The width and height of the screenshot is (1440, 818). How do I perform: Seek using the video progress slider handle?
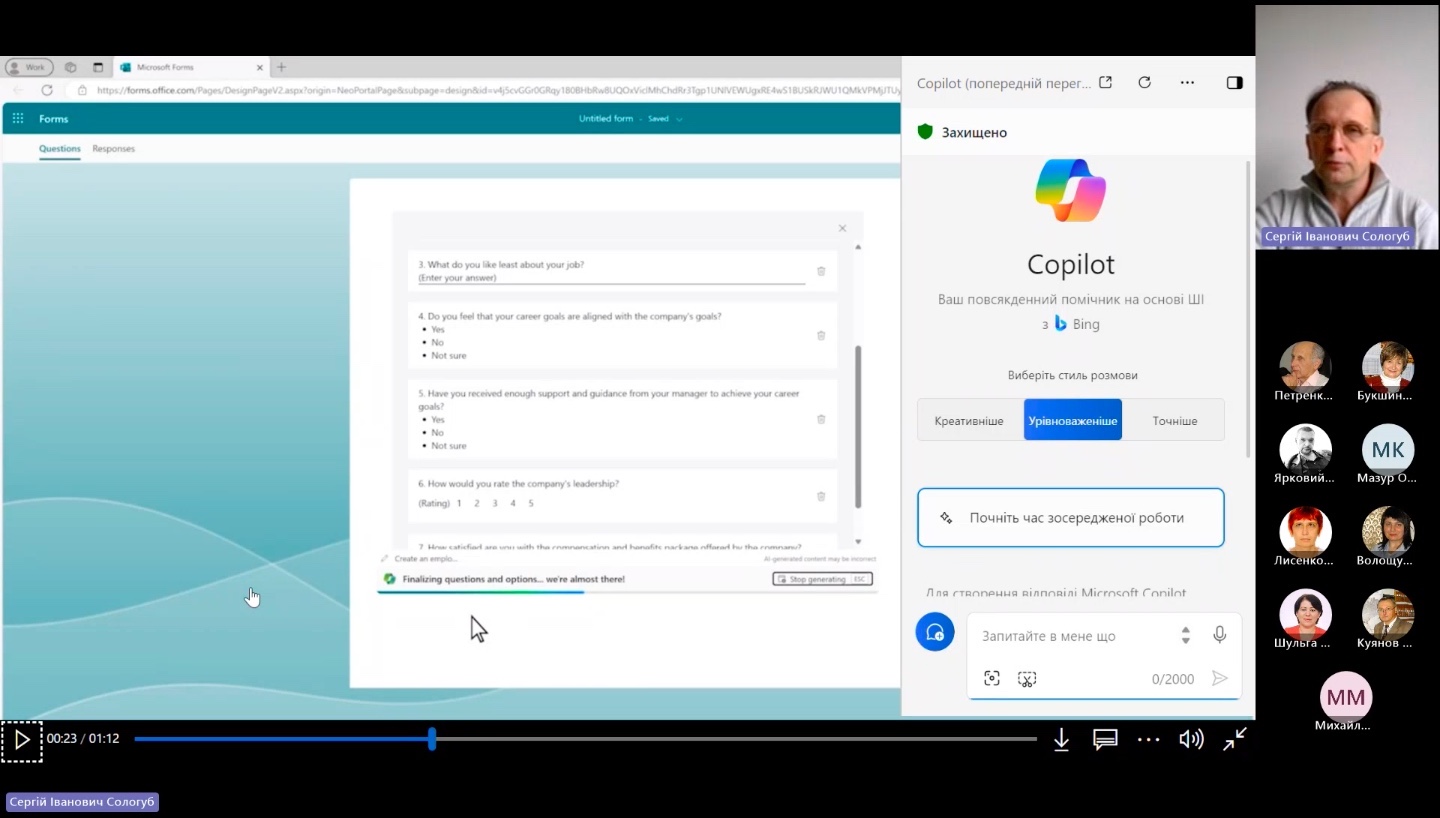[x=432, y=739]
